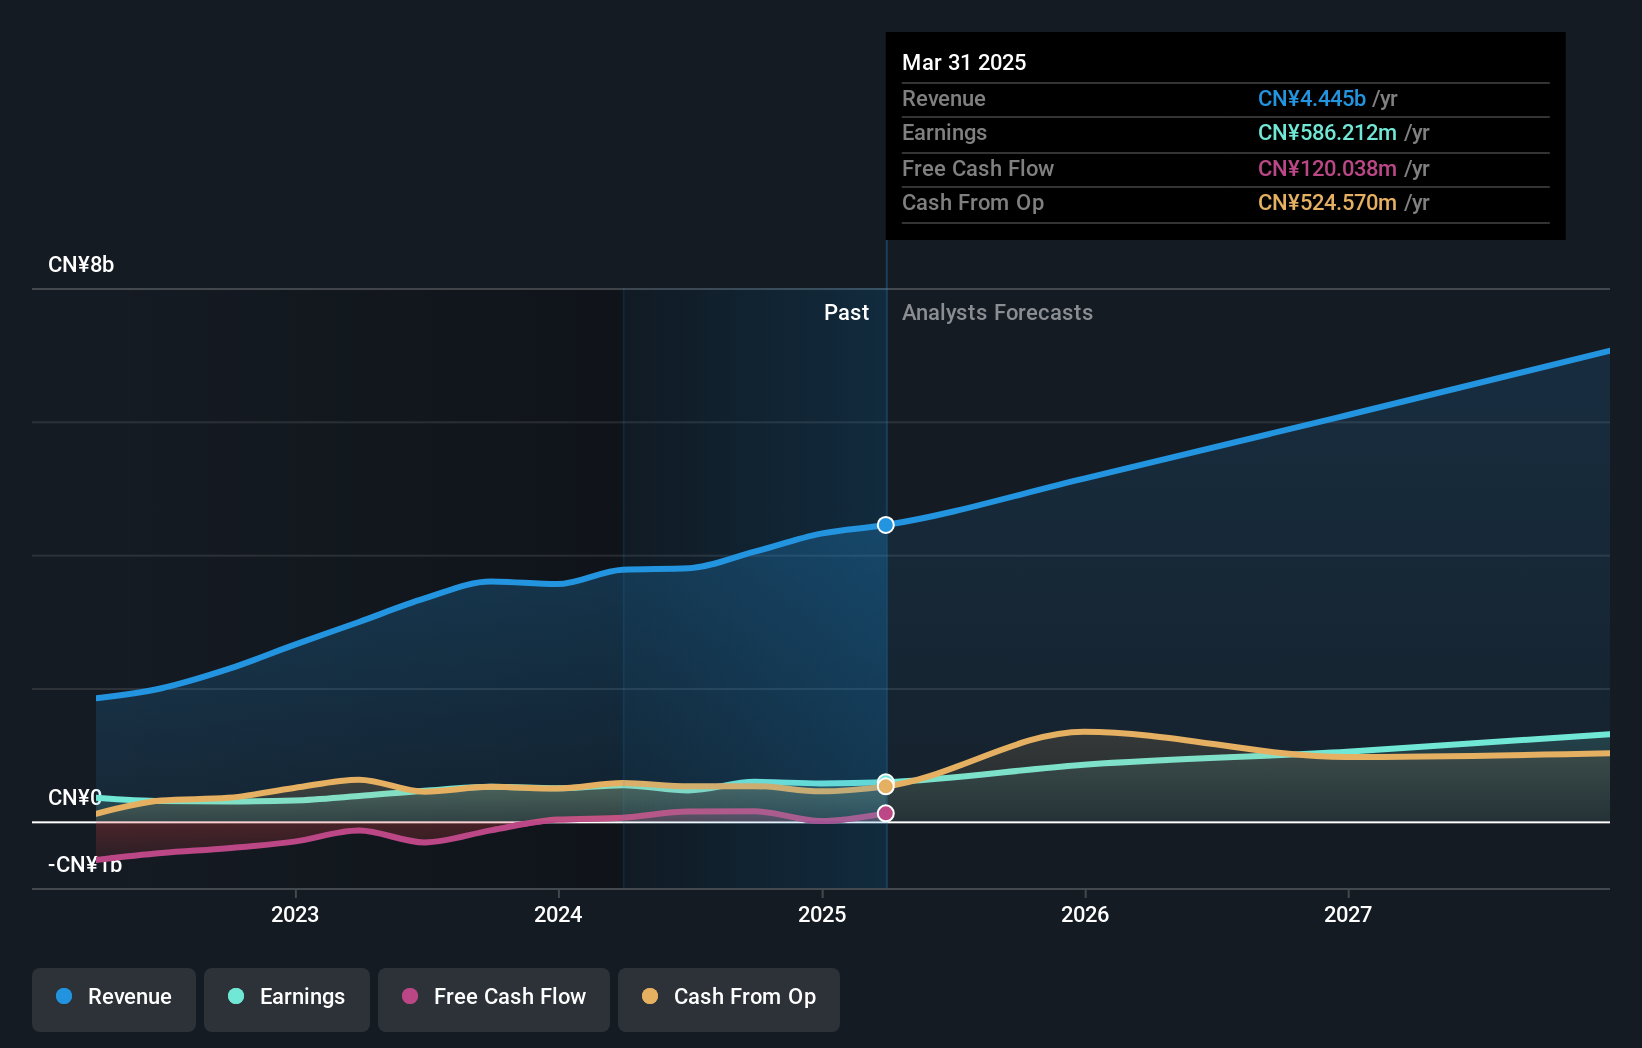The width and height of the screenshot is (1642, 1048).
Task: Click the Earnings row label in tooltip
Action: coord(944,133)
